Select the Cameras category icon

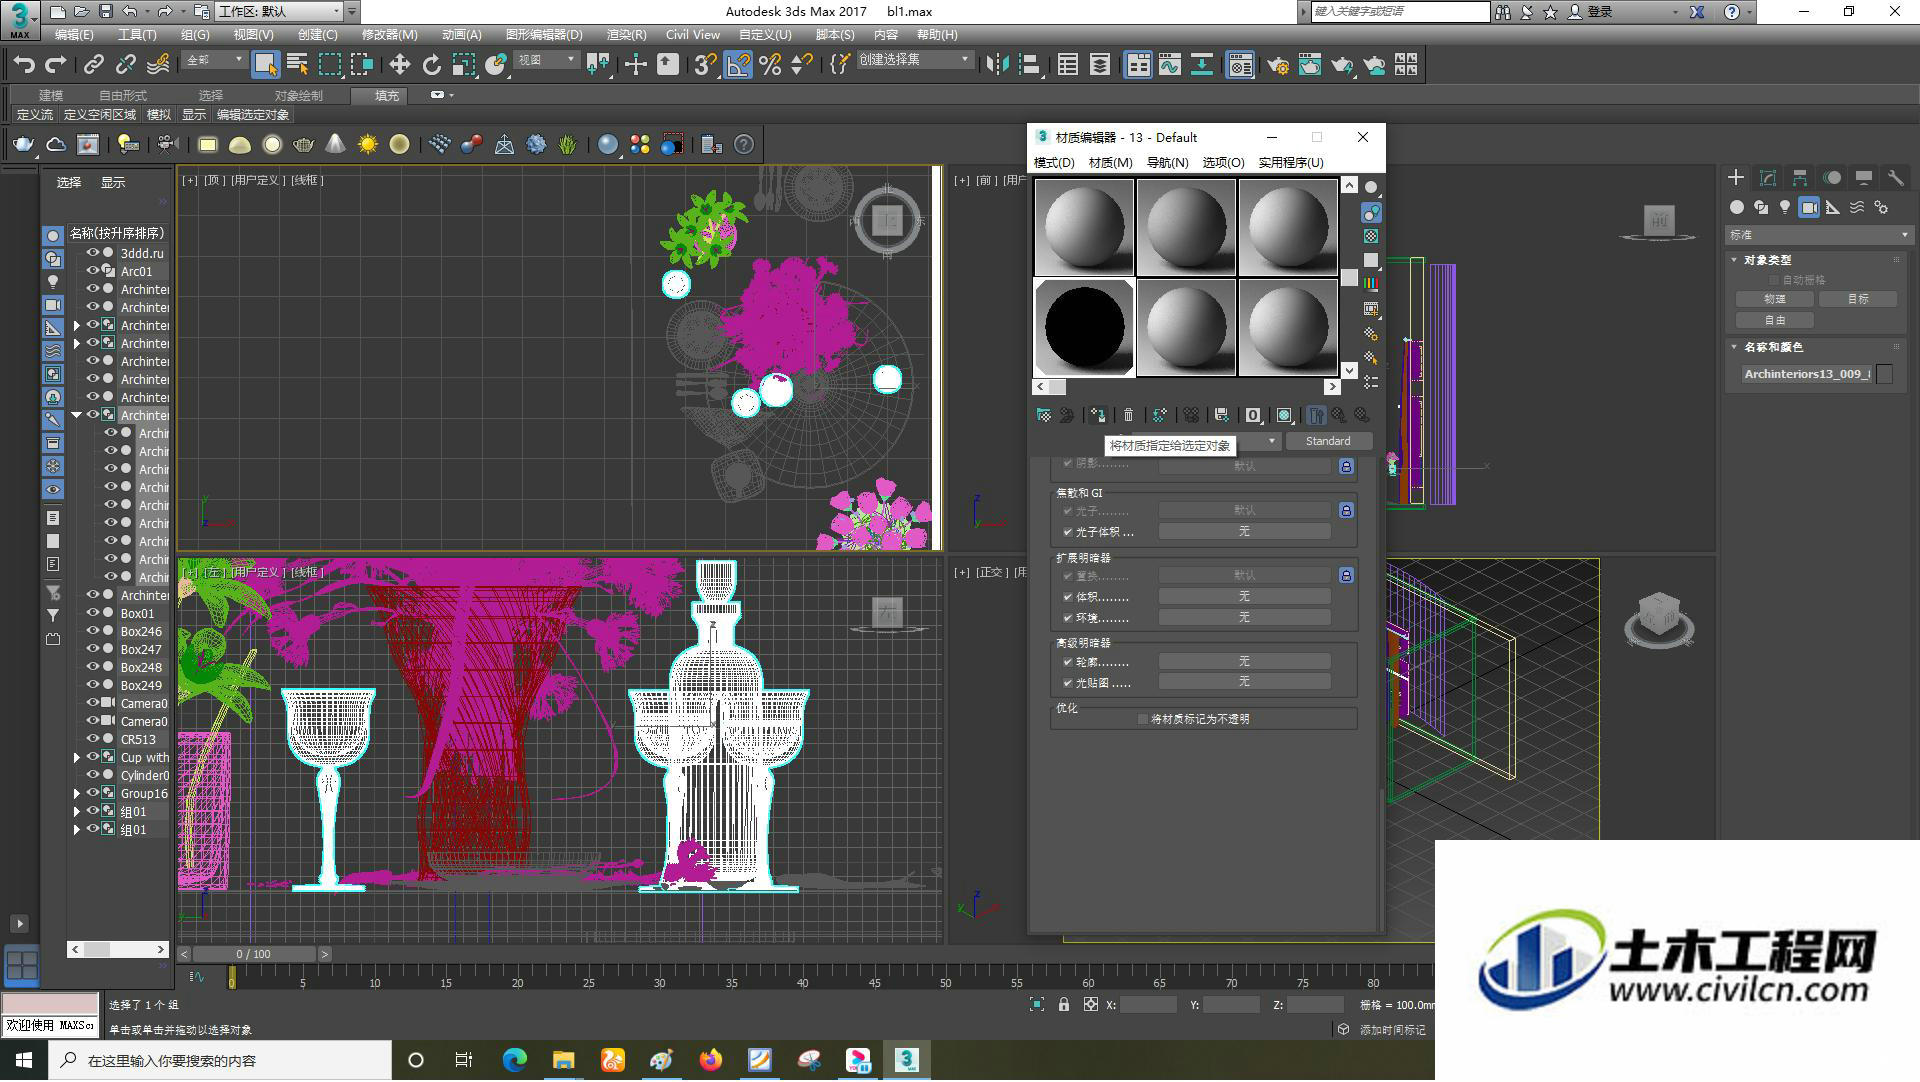click(1809, 207)
